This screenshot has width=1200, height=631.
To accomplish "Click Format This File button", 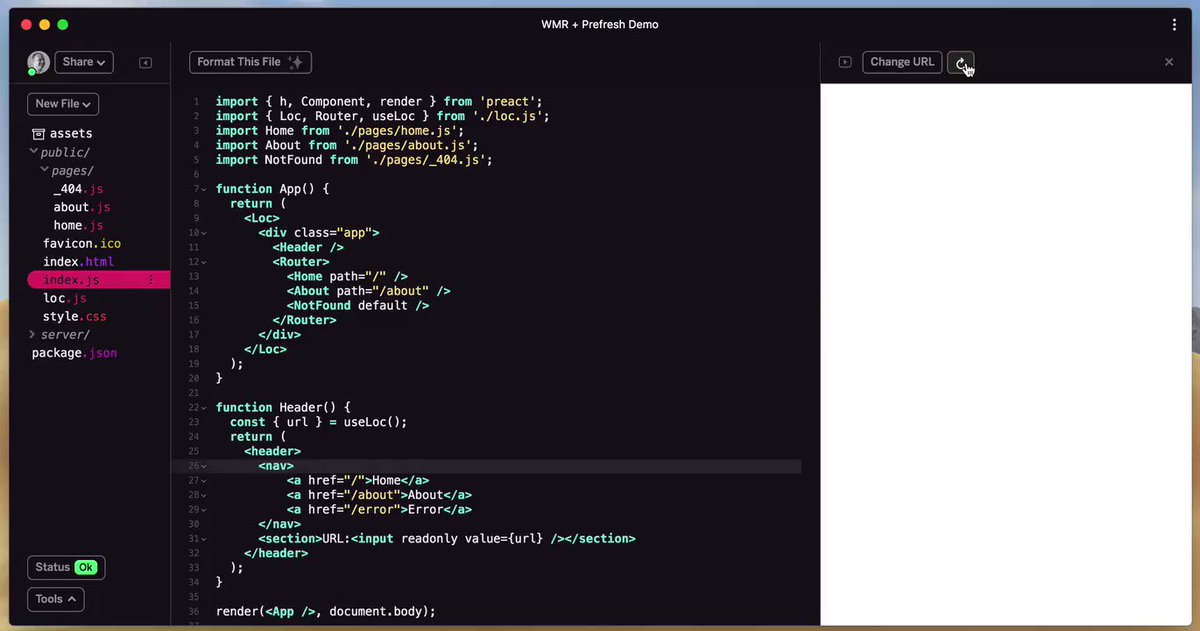I will [250, 62].
